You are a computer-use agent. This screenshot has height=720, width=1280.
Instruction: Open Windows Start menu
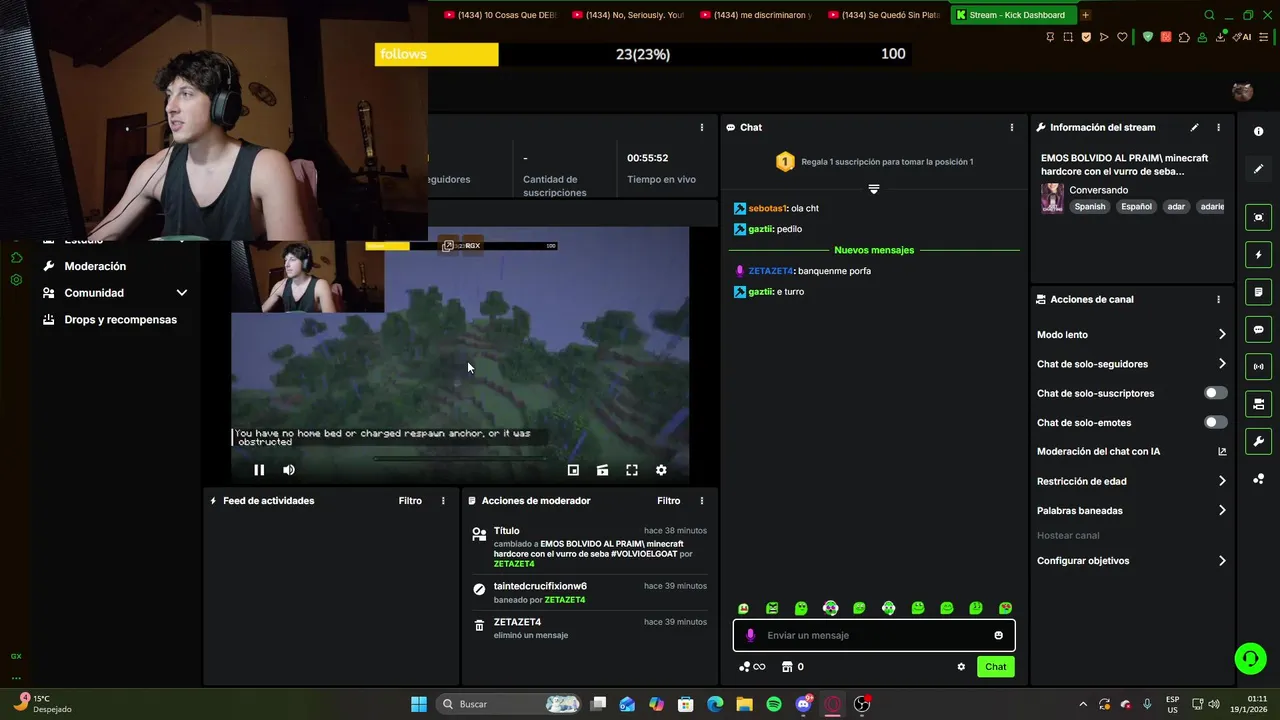pos(419,704)
